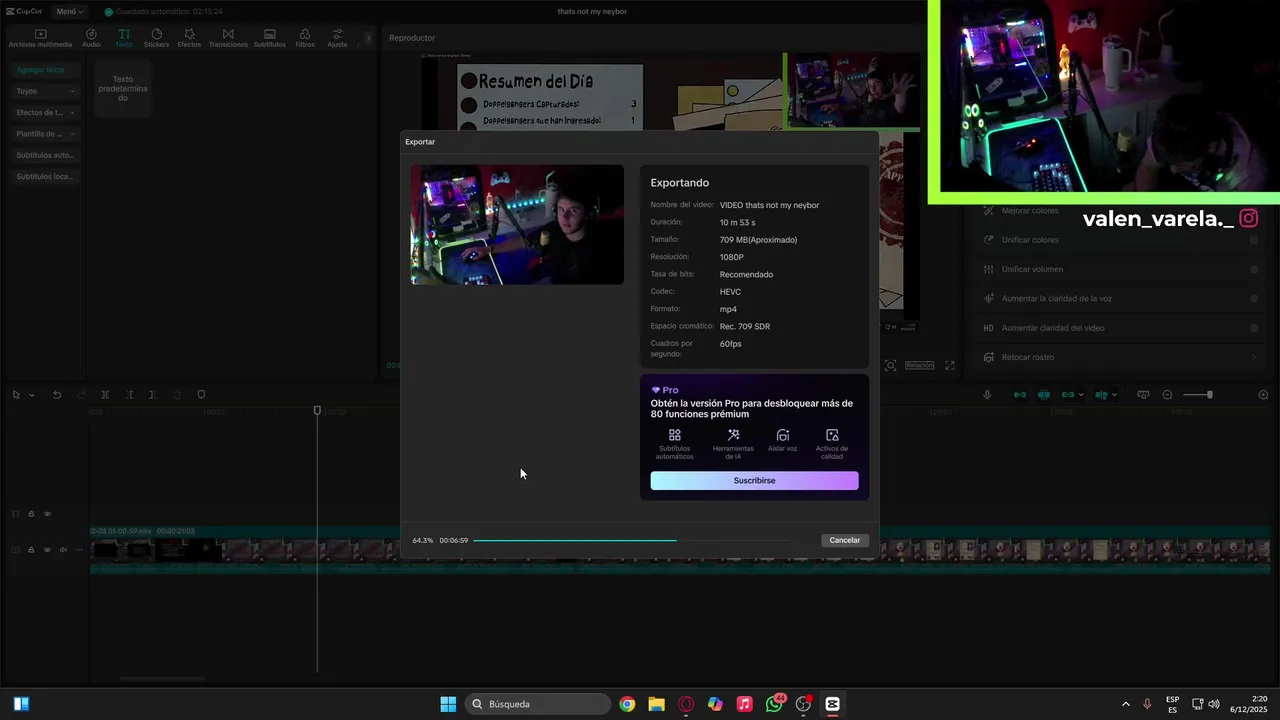Enable Aumentar la claridad de la voz

click(1254, 298)
